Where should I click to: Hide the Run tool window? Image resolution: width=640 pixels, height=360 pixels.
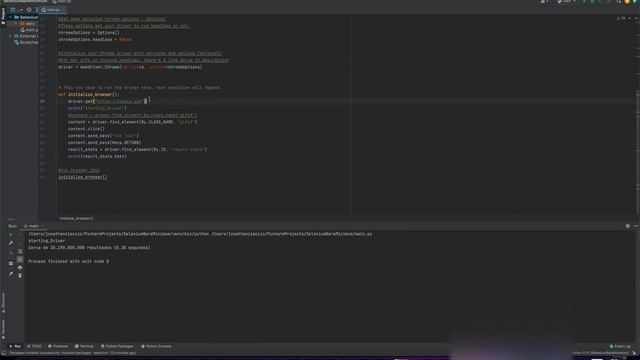636,226
